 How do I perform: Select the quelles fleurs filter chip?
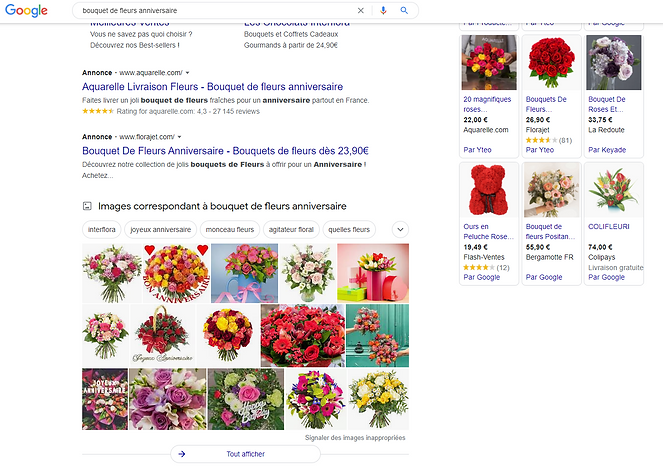(x=349, y=230)
